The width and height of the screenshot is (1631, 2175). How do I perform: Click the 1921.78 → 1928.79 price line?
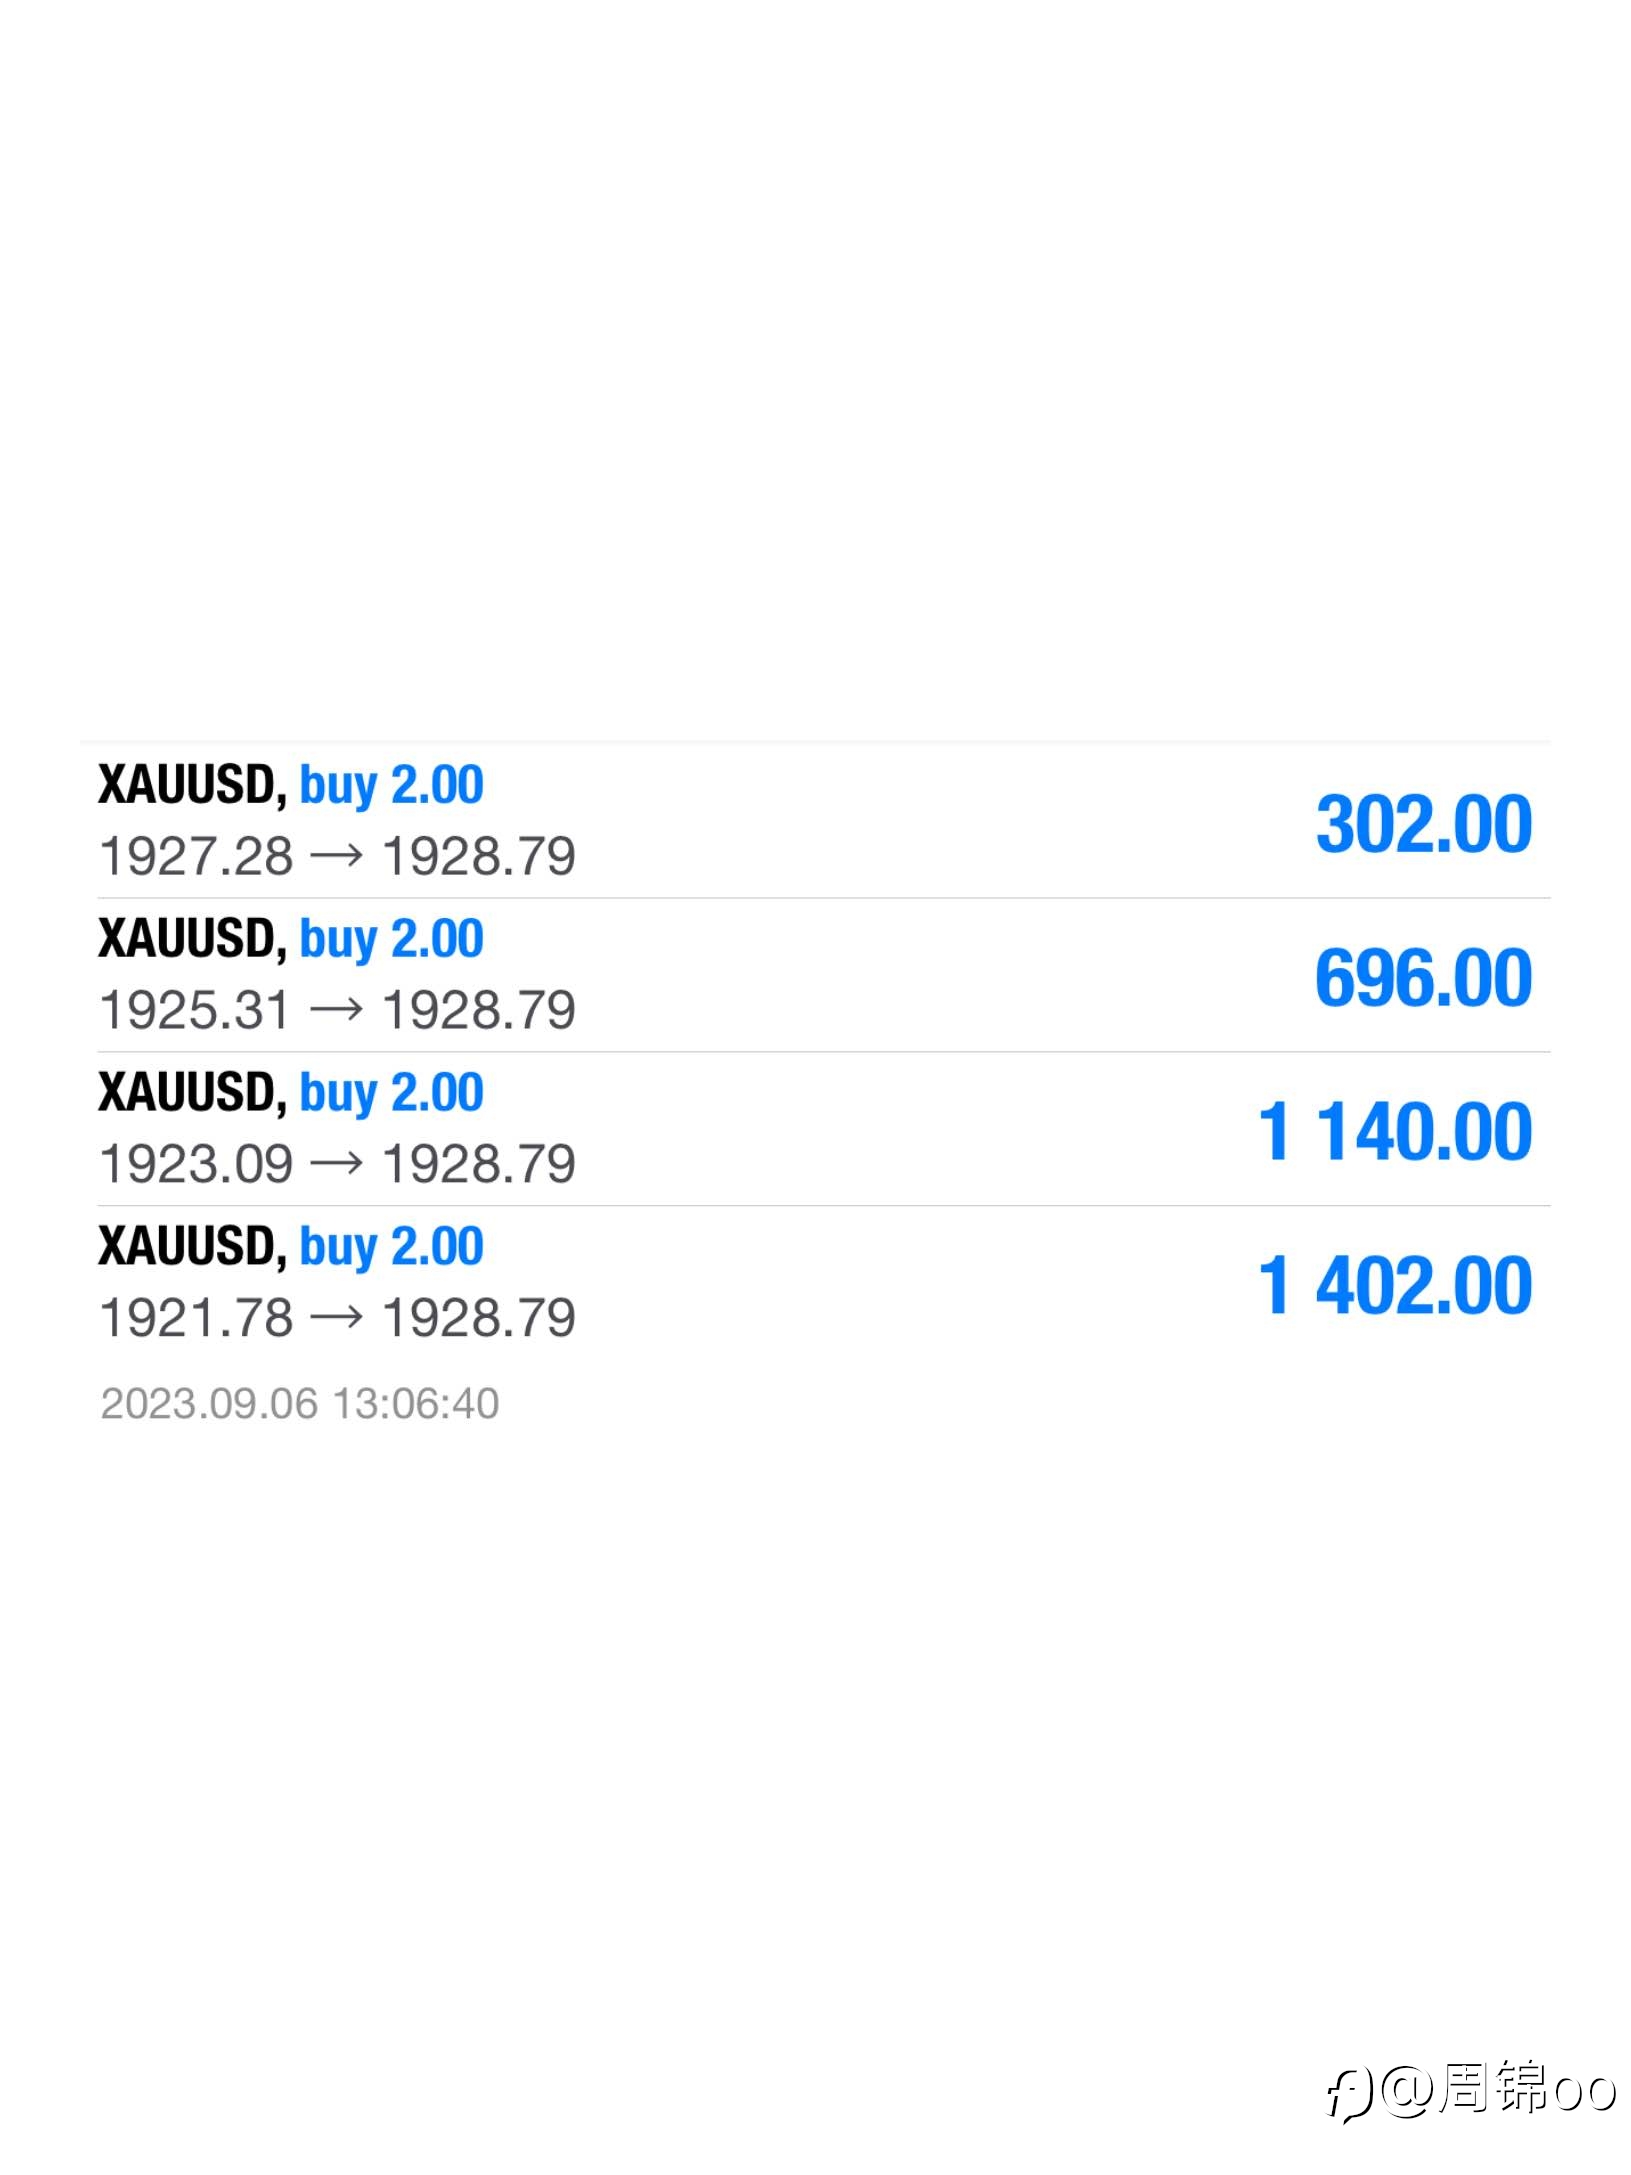[338, 1319]
